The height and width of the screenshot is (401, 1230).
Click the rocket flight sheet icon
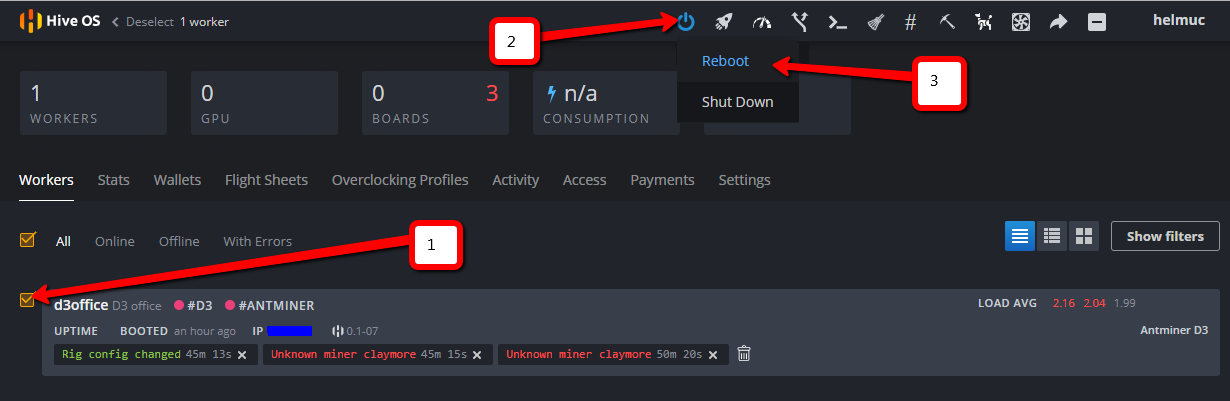point(724,21)
